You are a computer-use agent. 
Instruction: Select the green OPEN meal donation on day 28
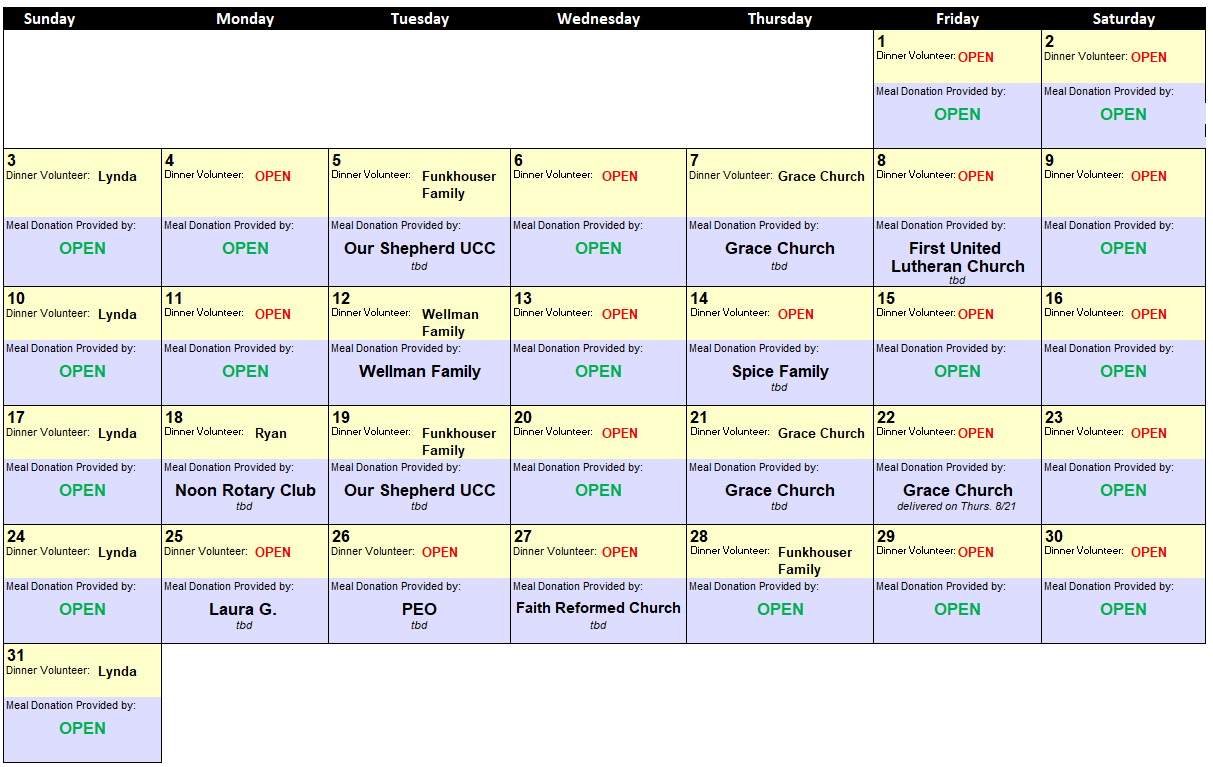(x=780, y=609)
